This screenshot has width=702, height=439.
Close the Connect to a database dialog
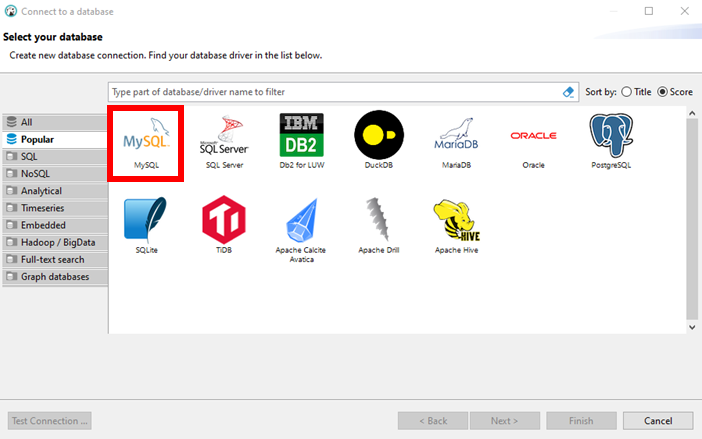(685, 11)
